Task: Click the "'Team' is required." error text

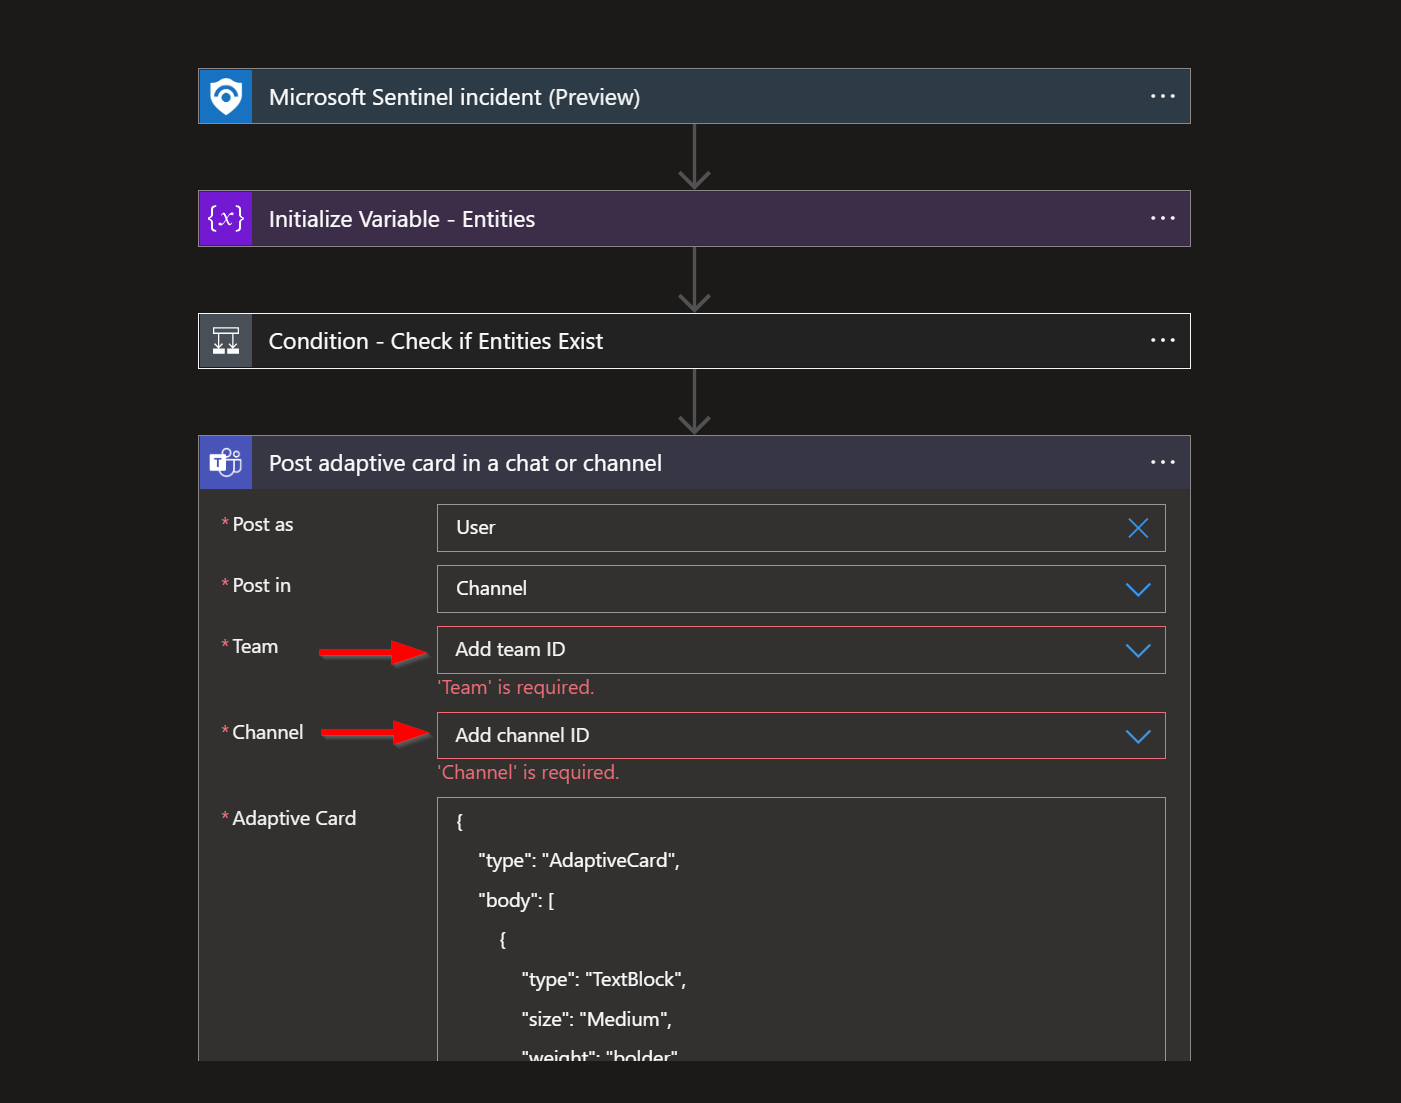Action: tap(516, 687)
